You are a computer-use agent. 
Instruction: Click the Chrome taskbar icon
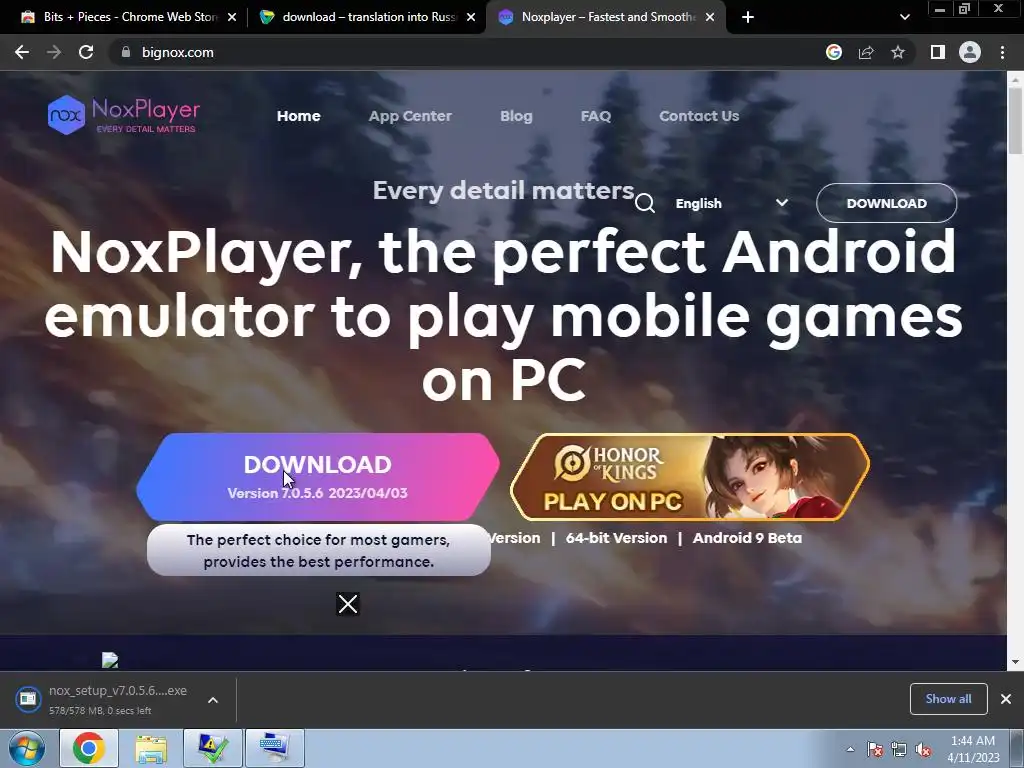click(x=89, y=748)
